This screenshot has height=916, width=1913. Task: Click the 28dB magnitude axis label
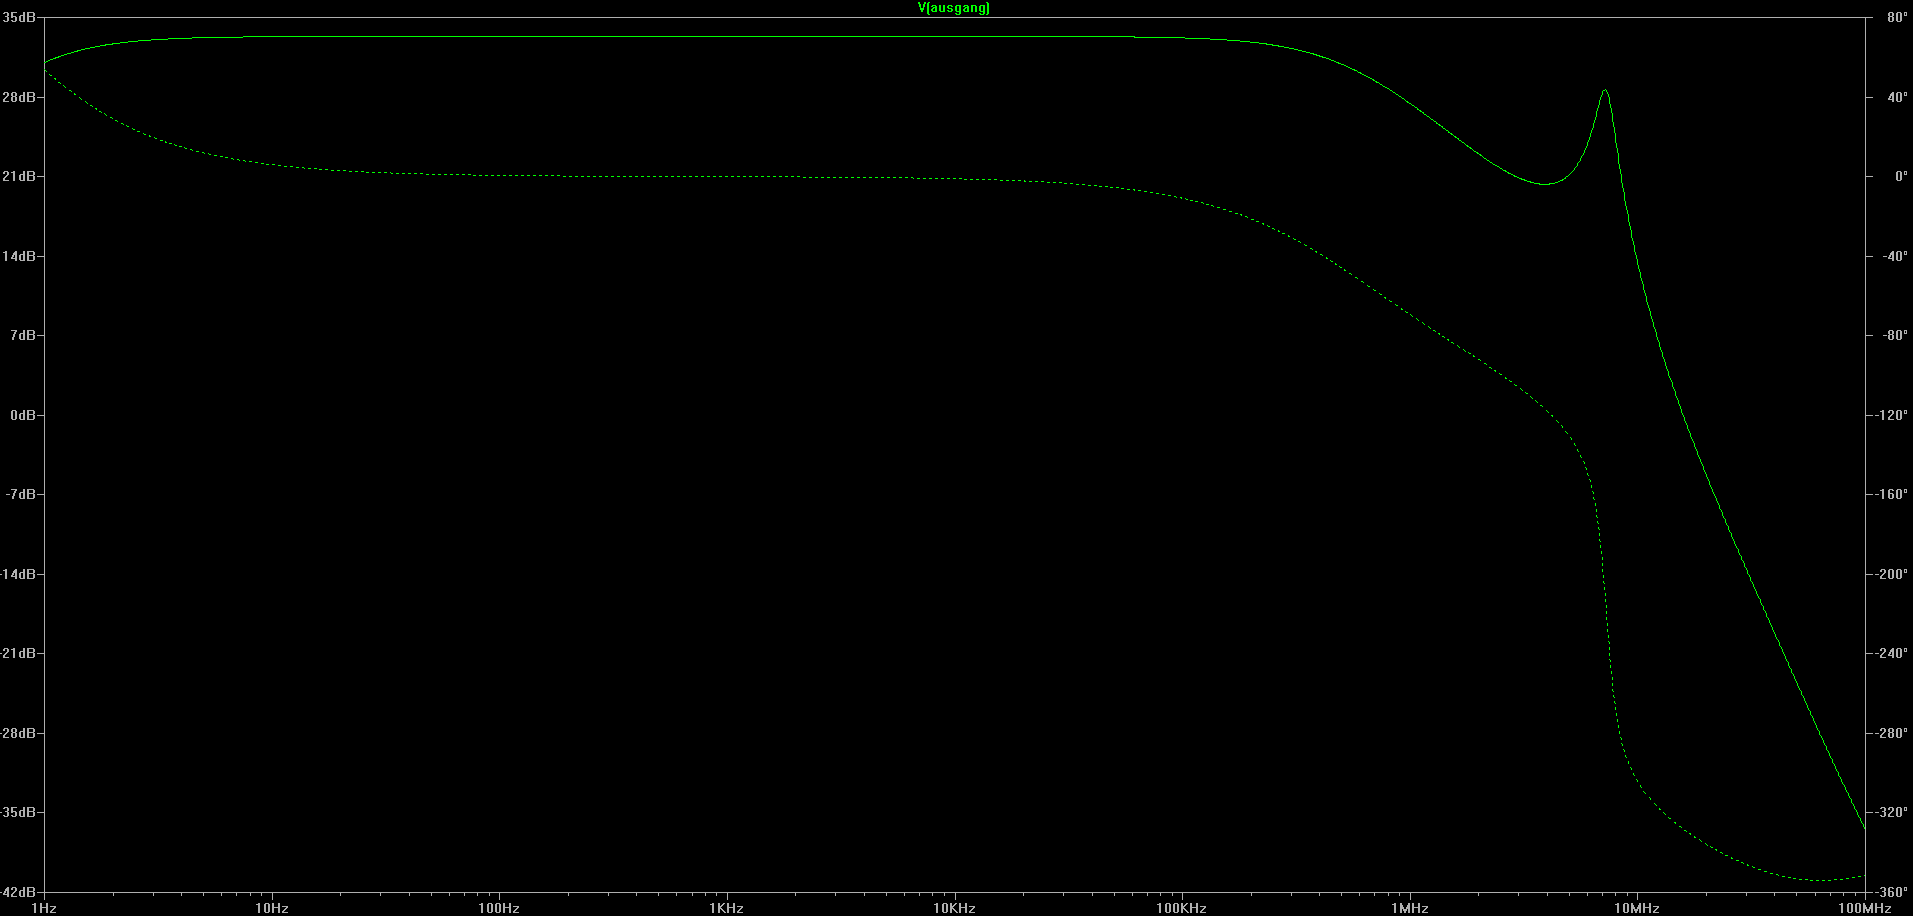coord(19,97)
